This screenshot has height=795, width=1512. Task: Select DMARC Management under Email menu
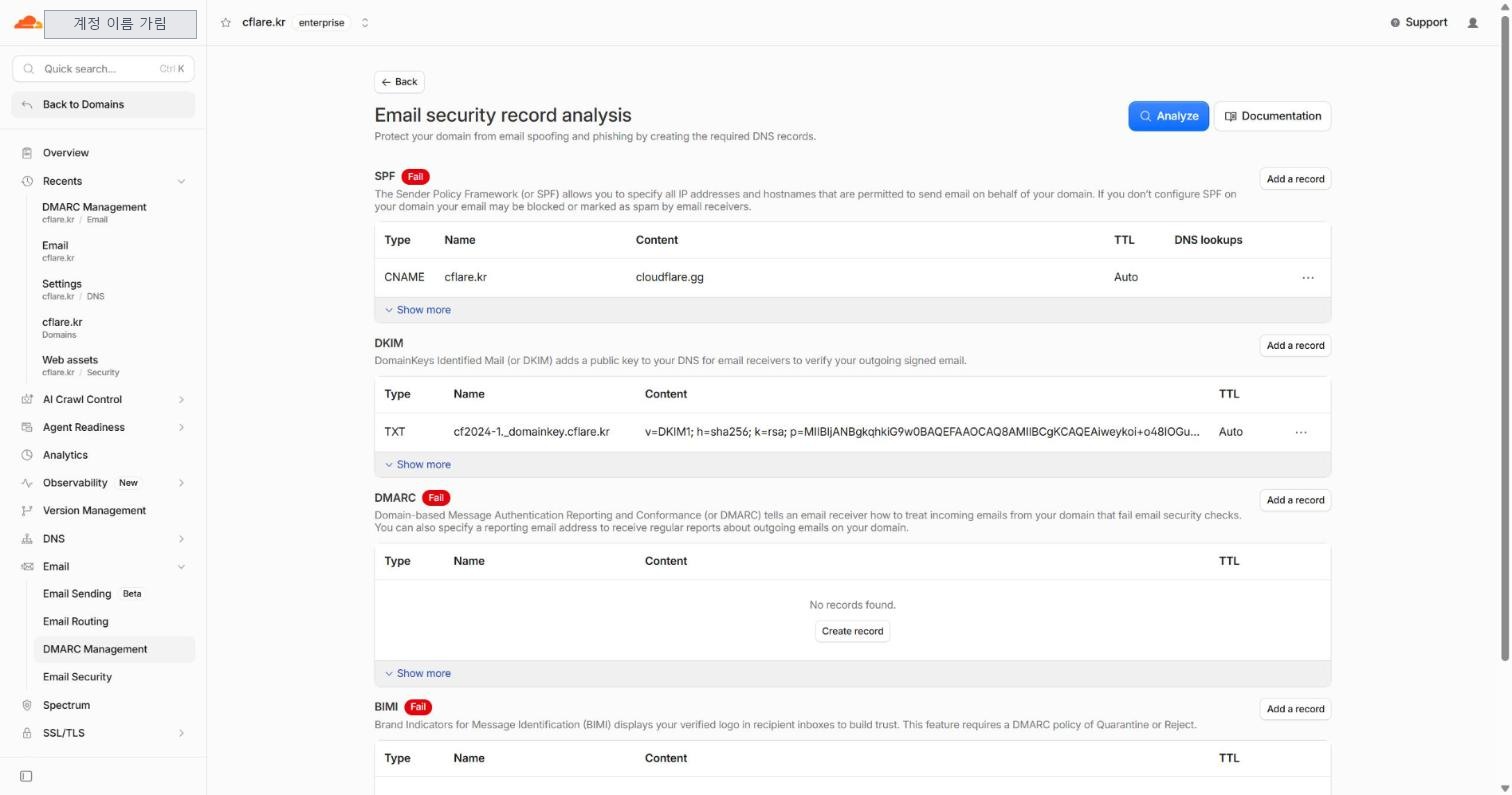point(114,649)
